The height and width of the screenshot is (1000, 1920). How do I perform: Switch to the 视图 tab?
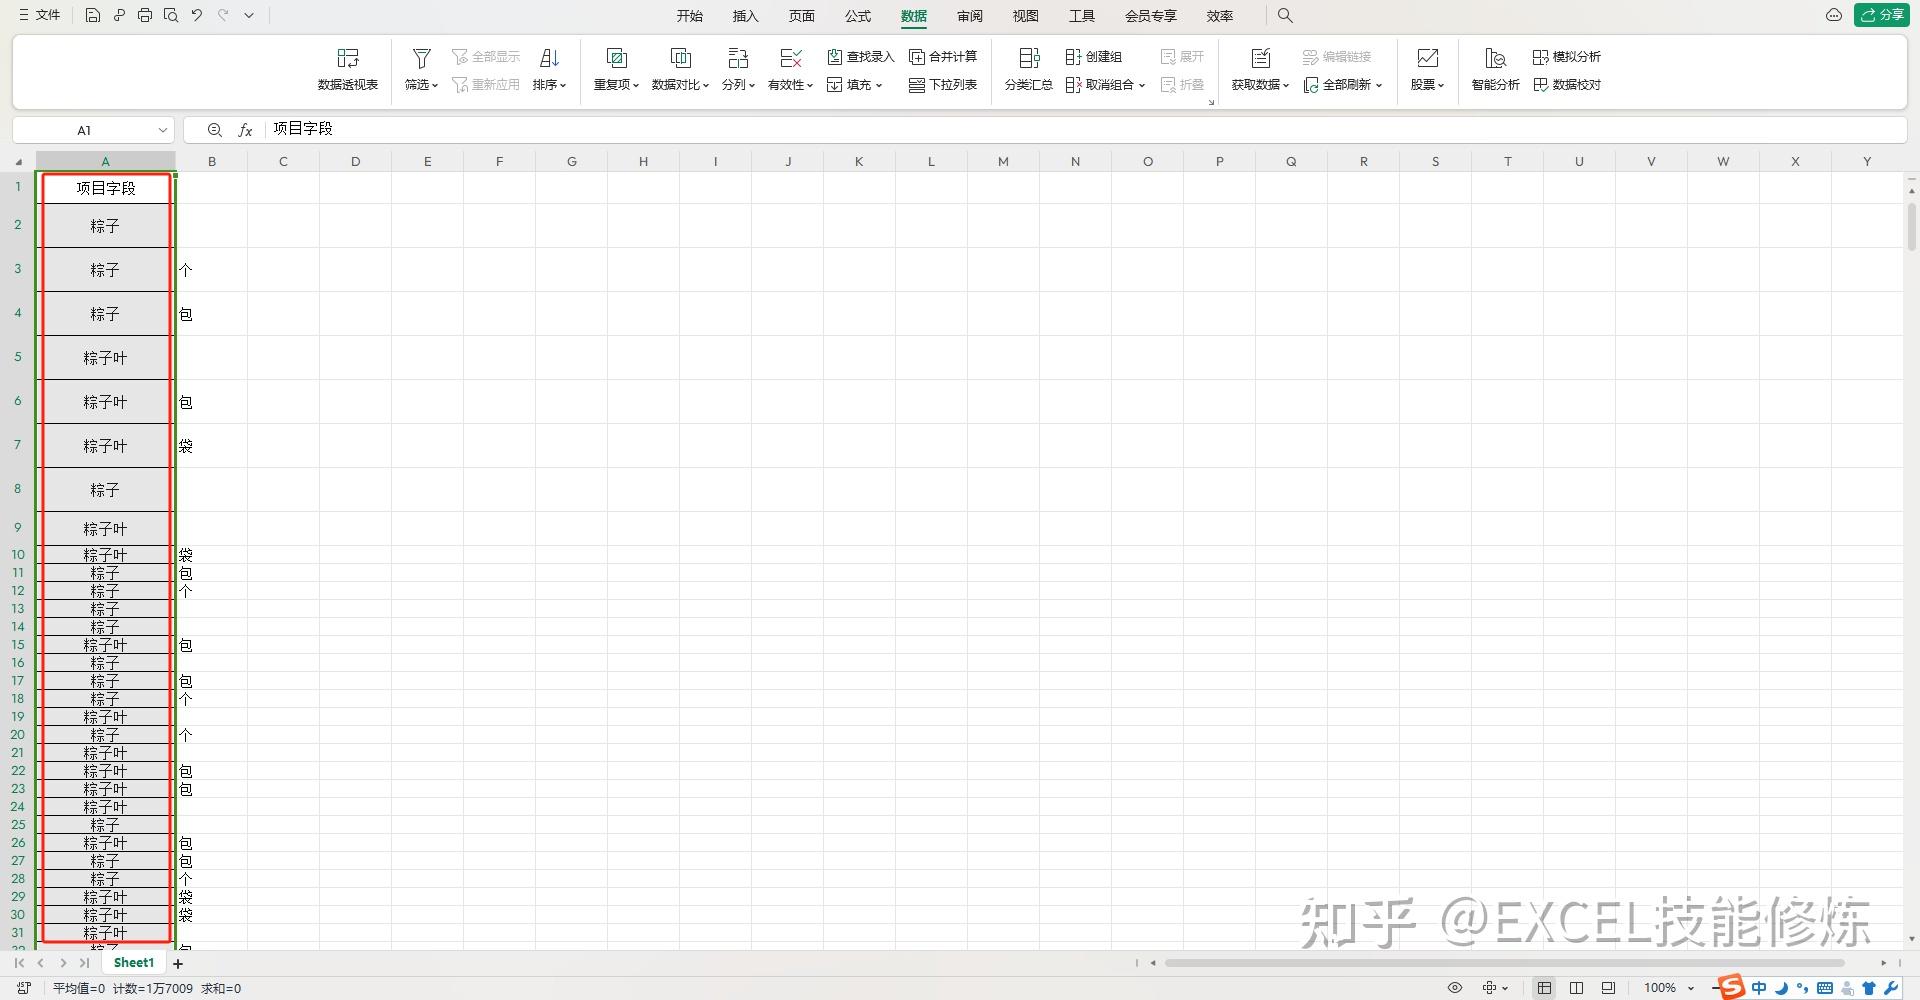tap(1025, 16)
